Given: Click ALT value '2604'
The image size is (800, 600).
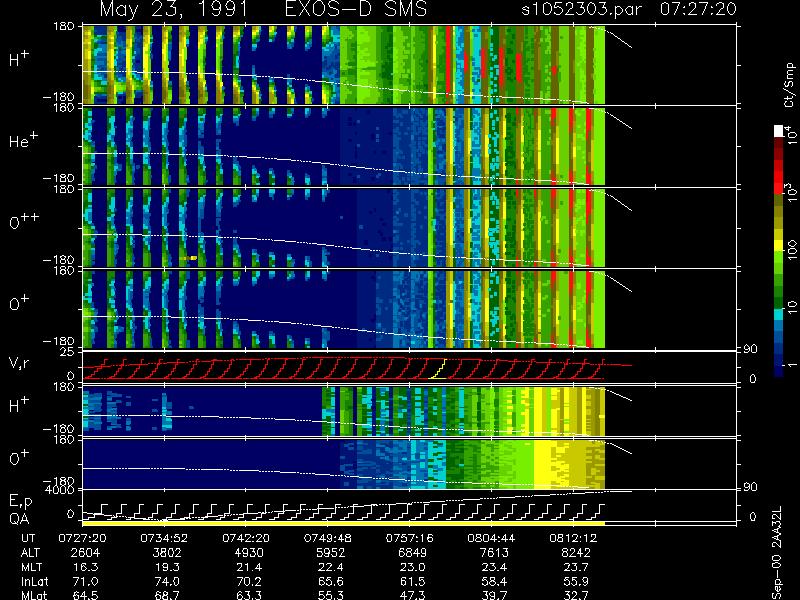Looking at the screenshot, I should point(85,553).
